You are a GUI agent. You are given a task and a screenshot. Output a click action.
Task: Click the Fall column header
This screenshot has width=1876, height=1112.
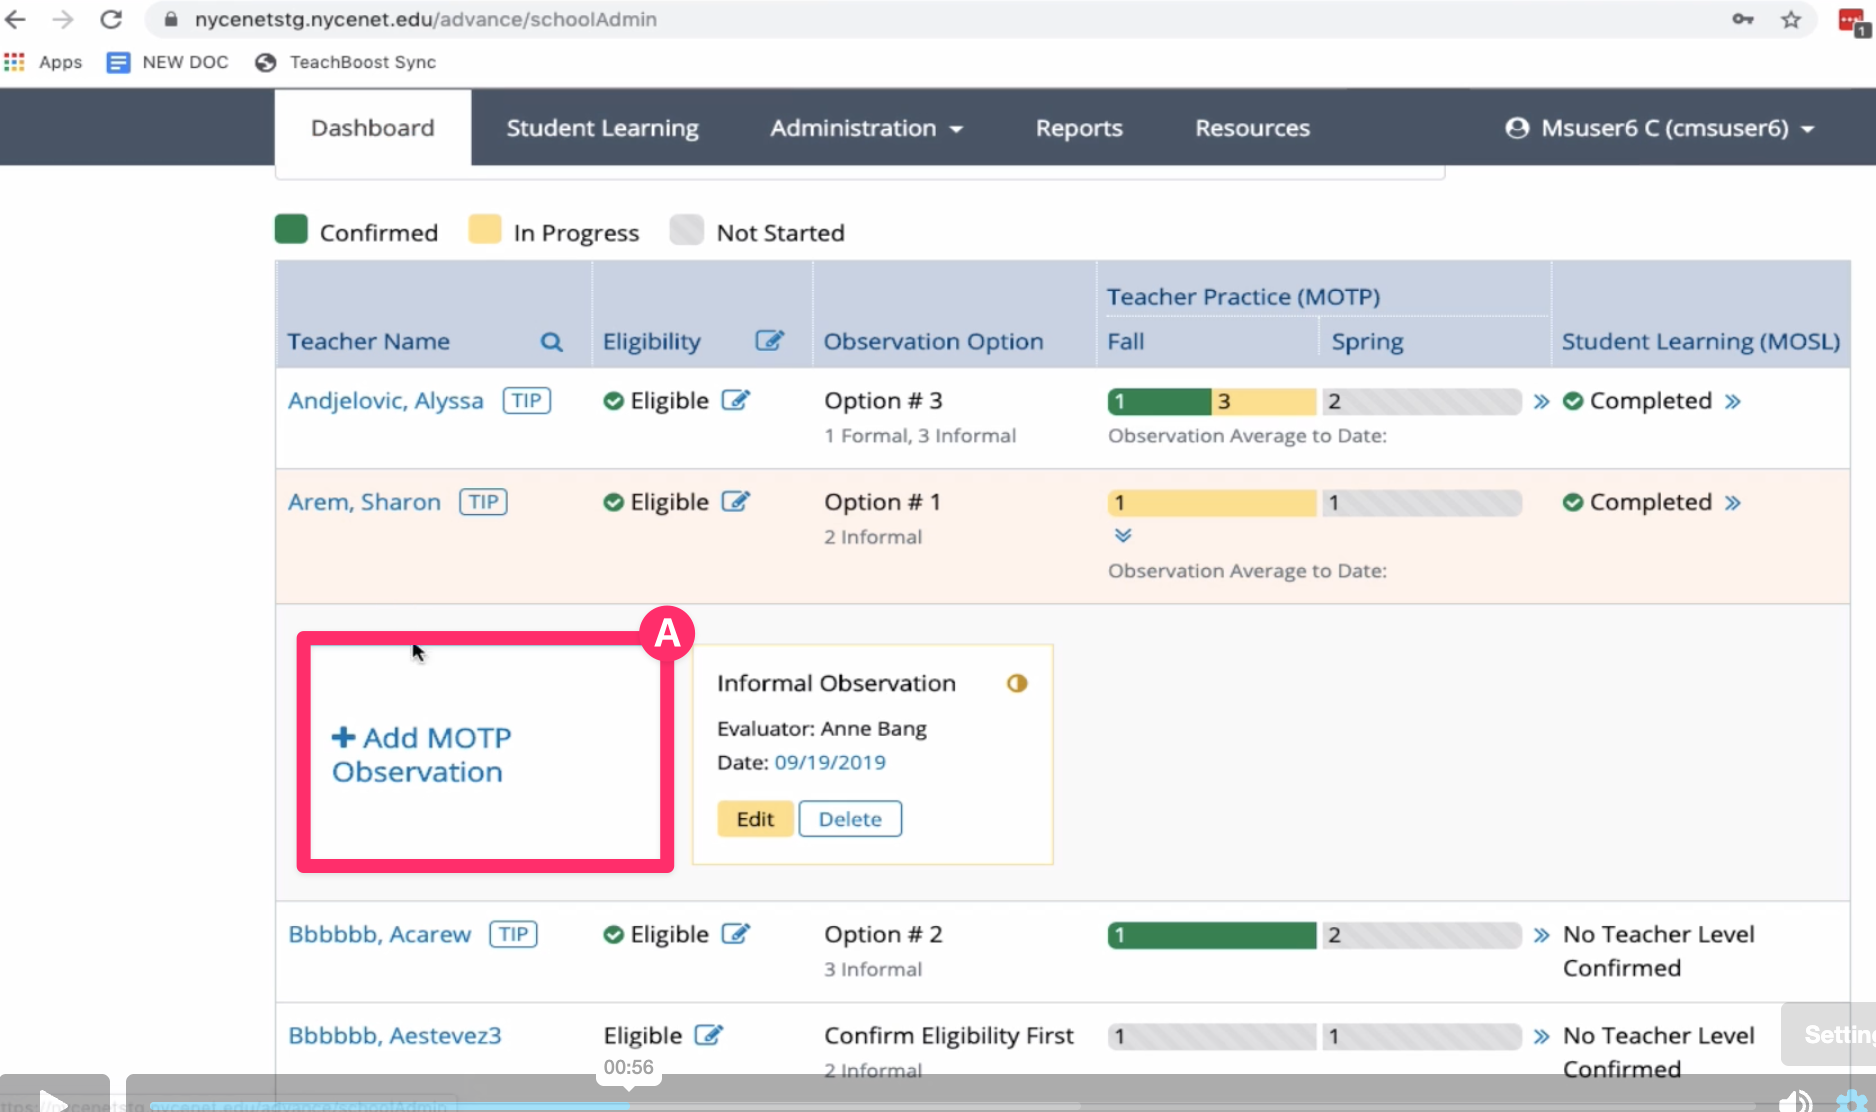[1126, 342]
